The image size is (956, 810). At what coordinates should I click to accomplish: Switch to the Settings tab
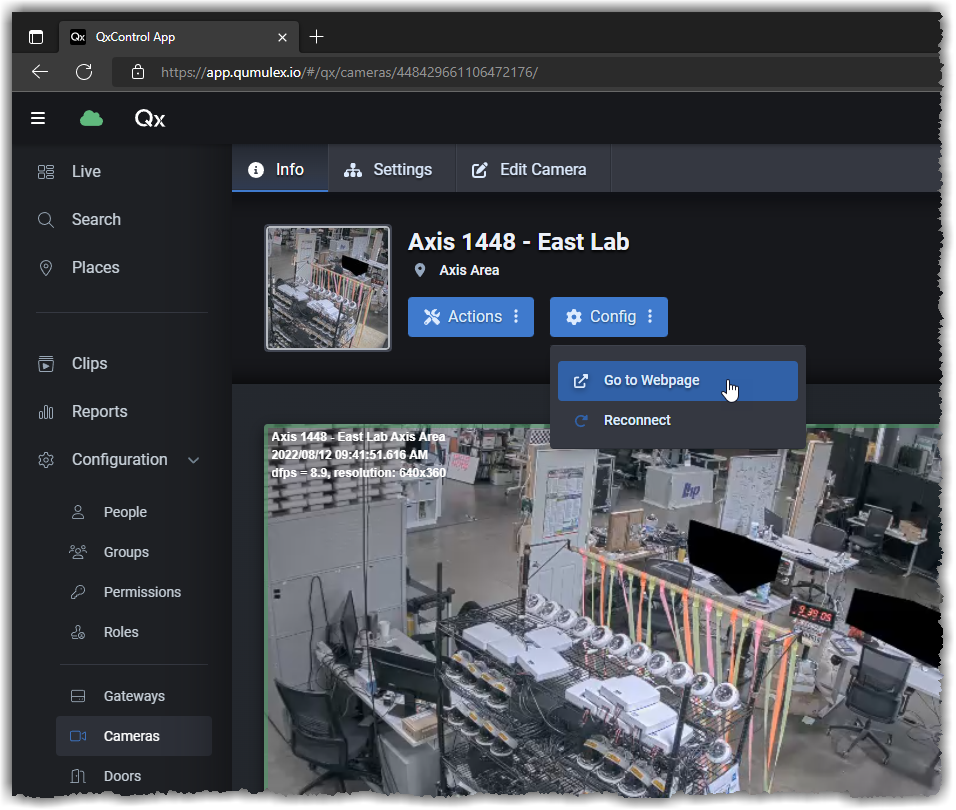(392, 169)
